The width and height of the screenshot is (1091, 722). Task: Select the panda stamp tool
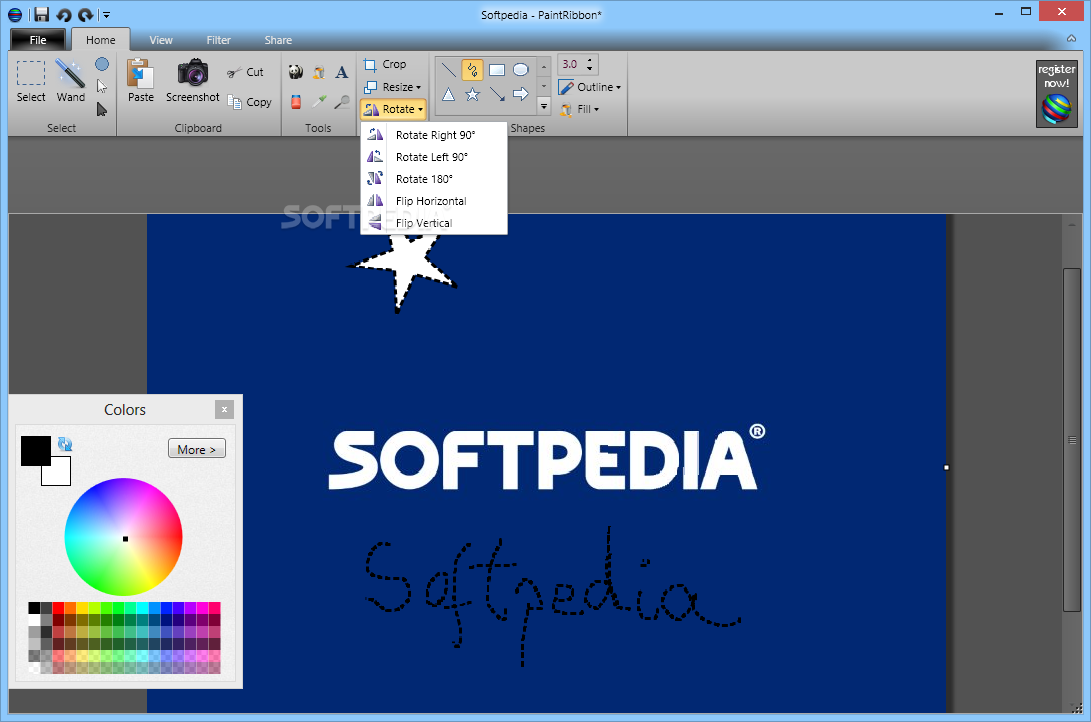point(296,72)
